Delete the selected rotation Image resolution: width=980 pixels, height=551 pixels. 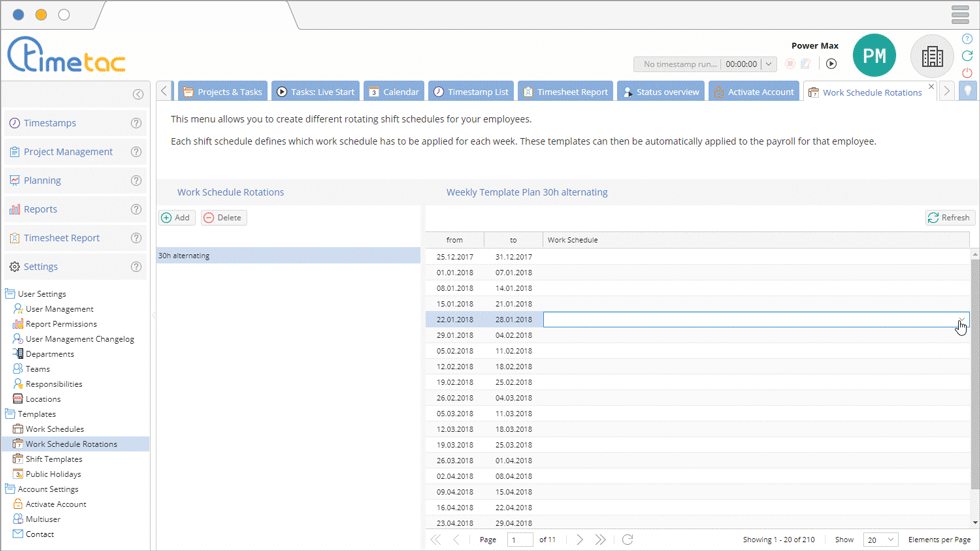point(224,217)
